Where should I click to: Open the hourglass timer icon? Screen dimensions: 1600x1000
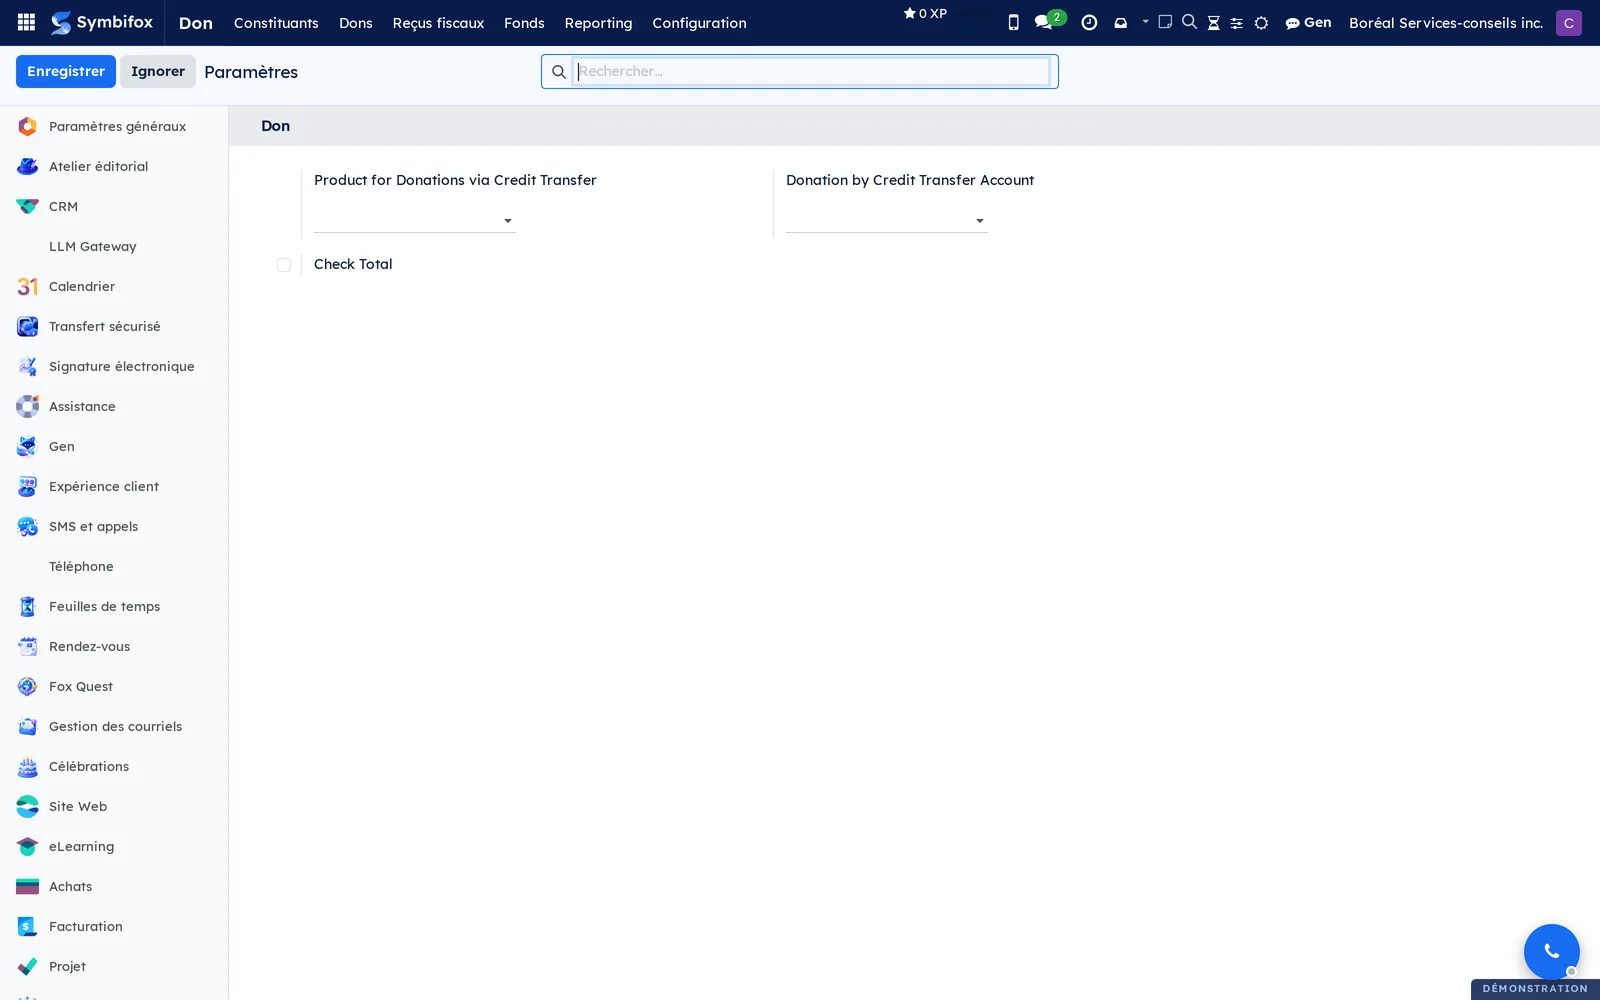point(1213,22)
